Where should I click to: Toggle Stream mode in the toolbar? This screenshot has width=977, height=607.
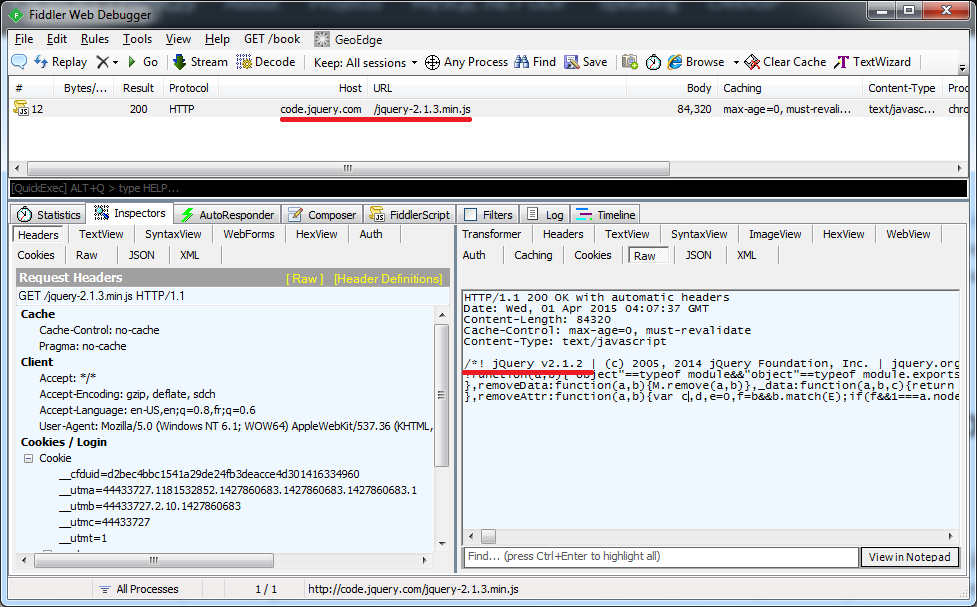(200, 62)
